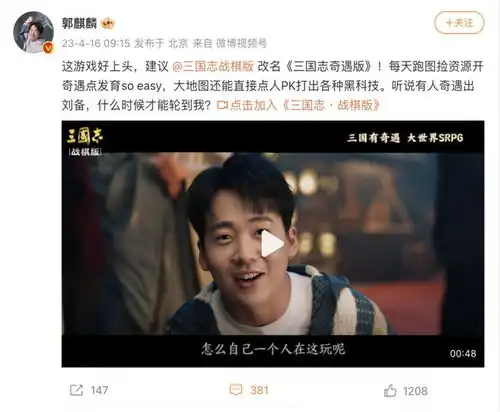
Task: Click the 三国志 战棋版 logo in video
Action: (x=85, y=142)
